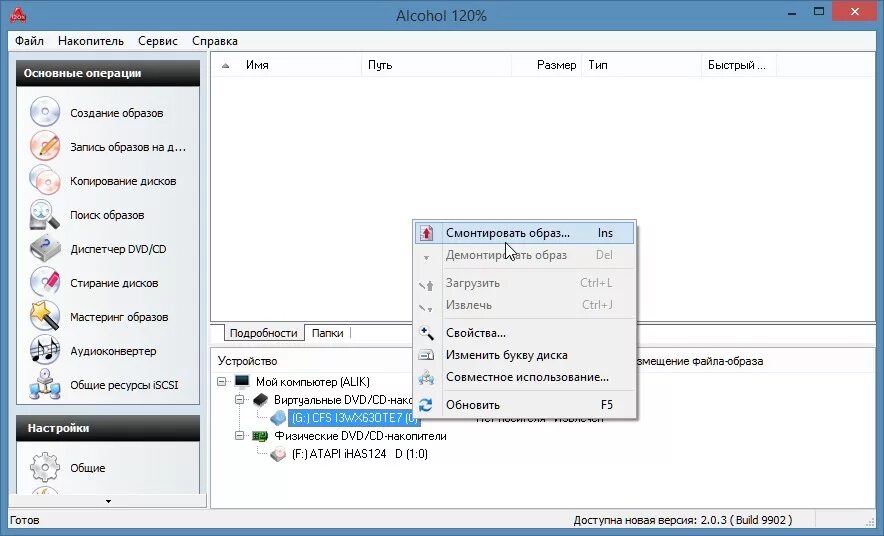Click the DVD/CD Manager drive icon
This screenshot has width=884, height=536.
[x=45, y=249]
